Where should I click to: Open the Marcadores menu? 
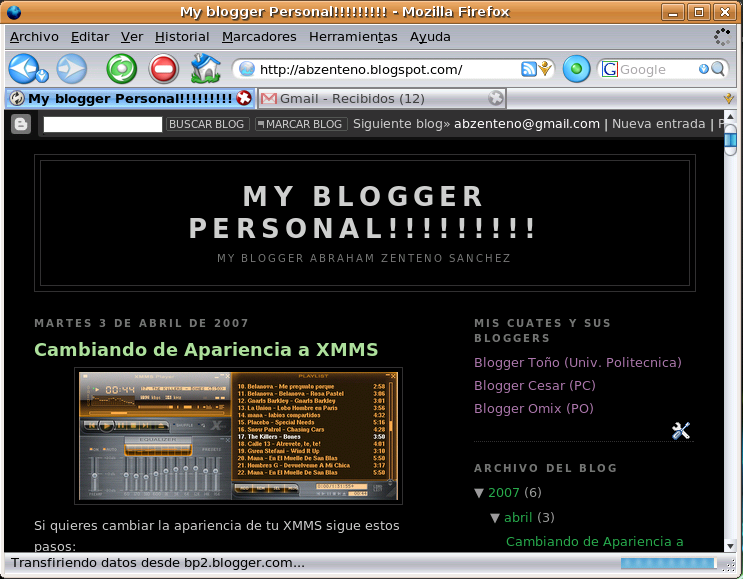pos(259,36)
